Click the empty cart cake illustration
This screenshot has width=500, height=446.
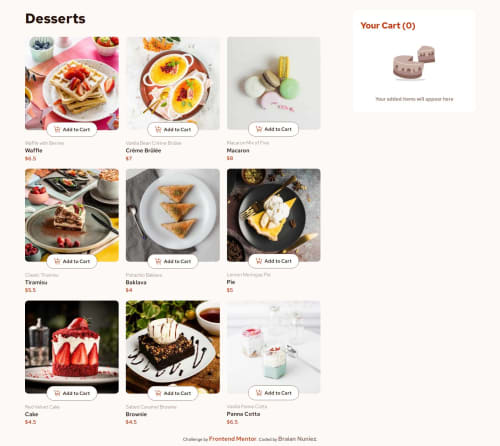[414, 63]
